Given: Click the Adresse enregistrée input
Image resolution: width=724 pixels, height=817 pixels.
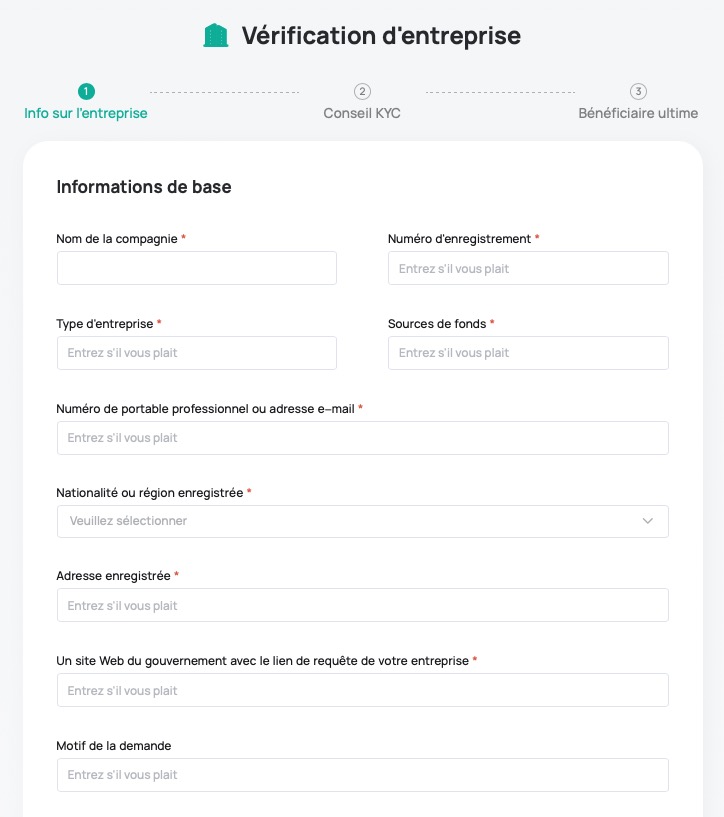Looking at the screenshot, I should pos(363,605).
